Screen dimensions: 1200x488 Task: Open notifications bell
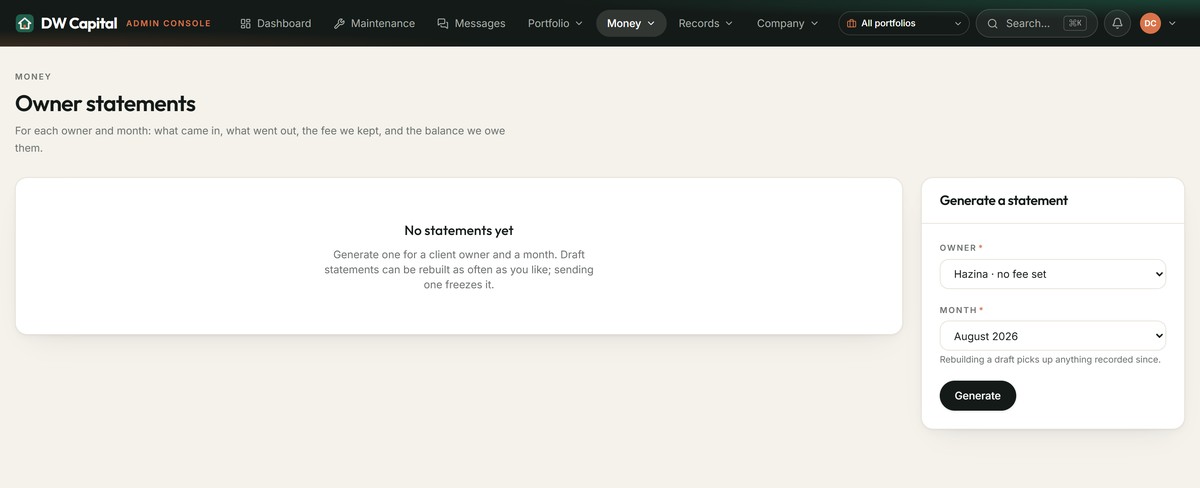tap(1117, 23)
